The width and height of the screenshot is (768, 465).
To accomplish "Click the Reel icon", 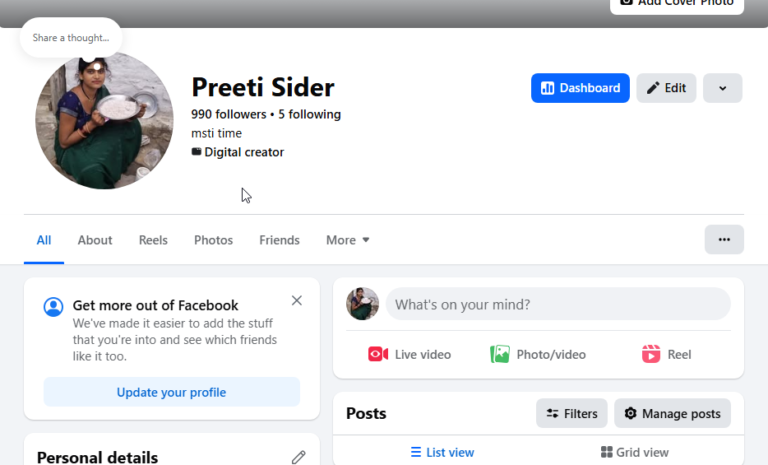I will tap(651, 354).
